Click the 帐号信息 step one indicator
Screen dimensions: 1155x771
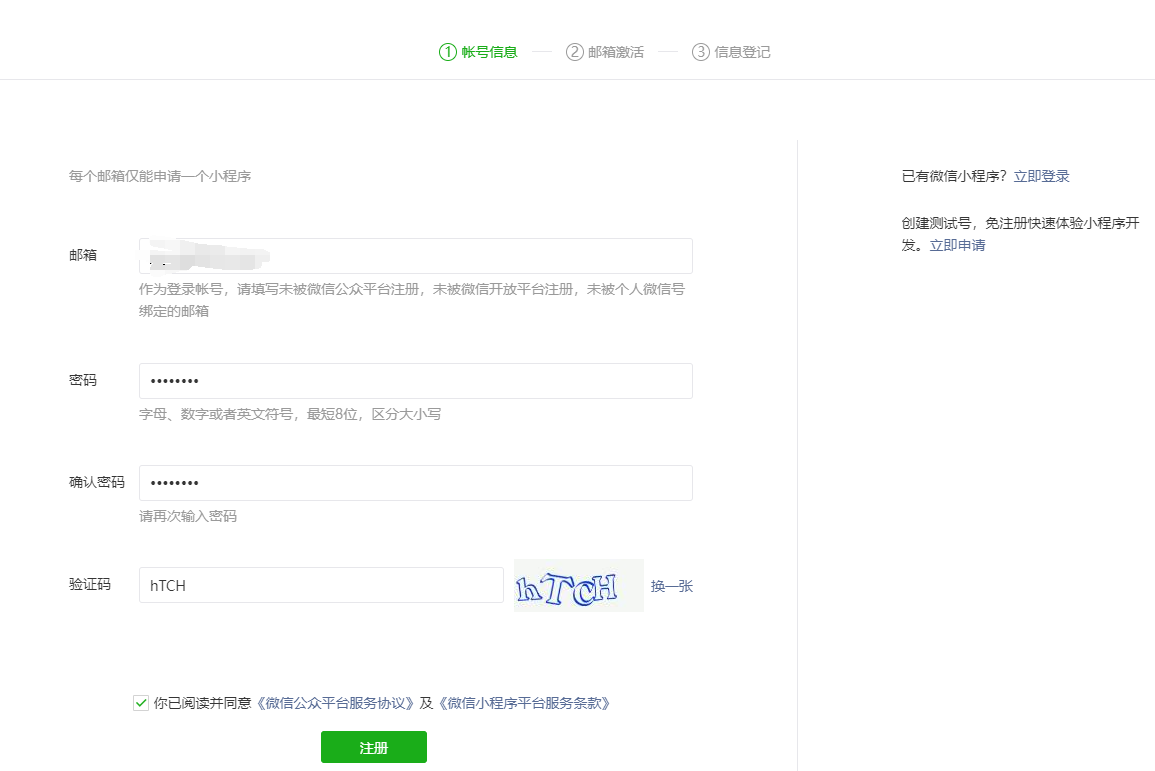[478, 52]
